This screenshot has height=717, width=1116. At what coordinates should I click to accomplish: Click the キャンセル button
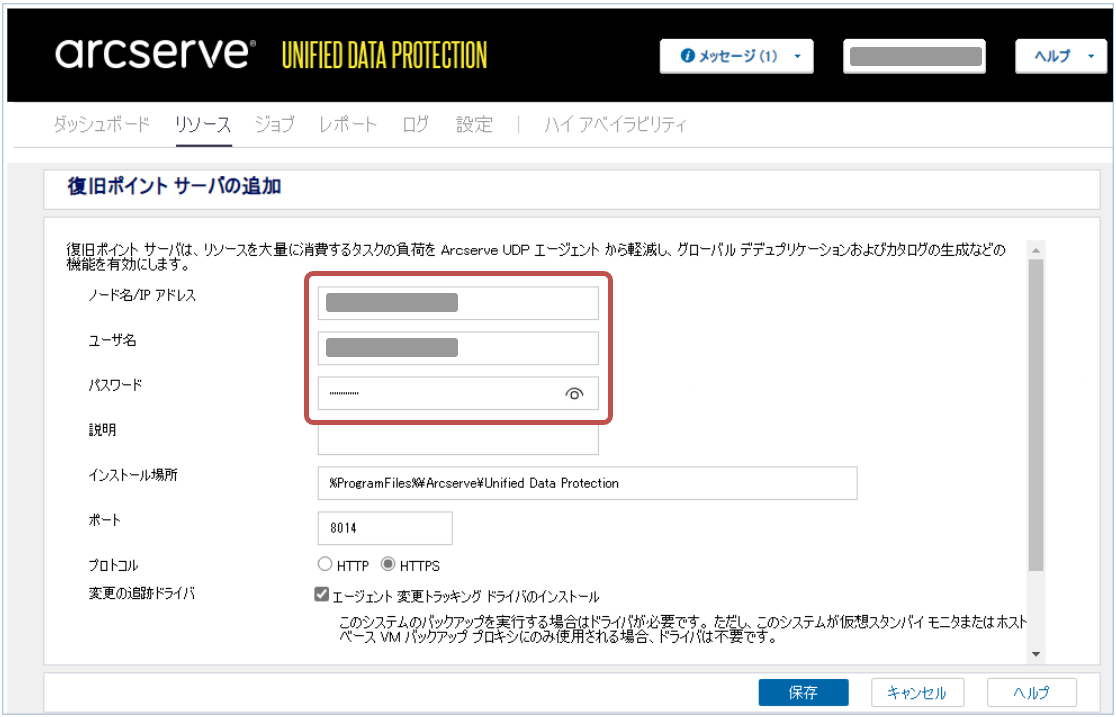(917, 692)
